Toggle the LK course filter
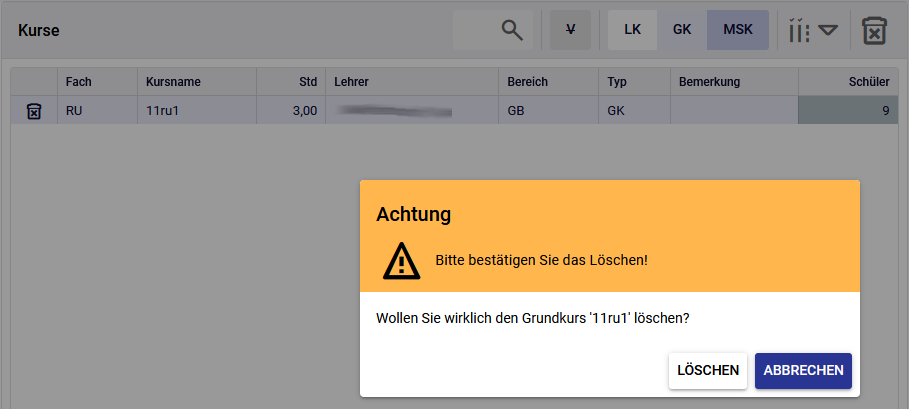This screenshot has width=909, height=409. pyautogui.click(x=632, y=30)
